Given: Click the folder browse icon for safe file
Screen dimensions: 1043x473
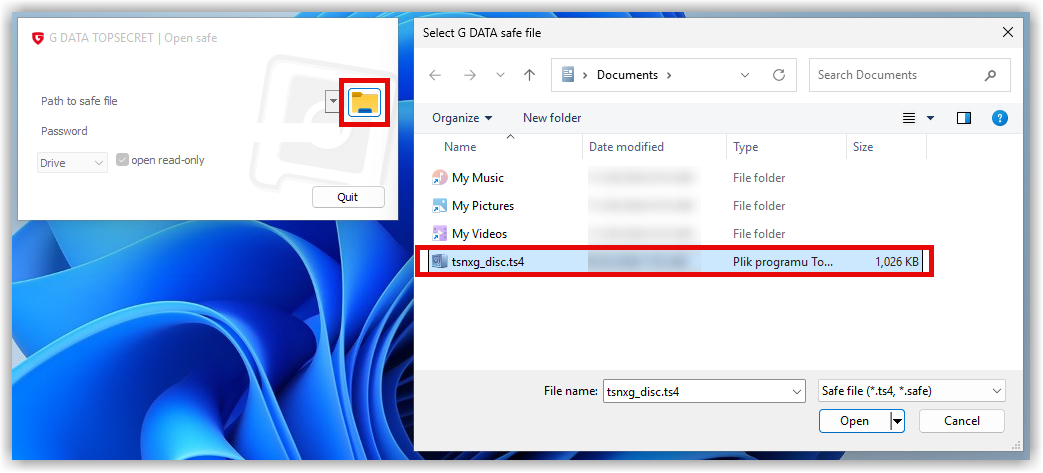Looking at the screenshot, I should [x=364, y=102].
